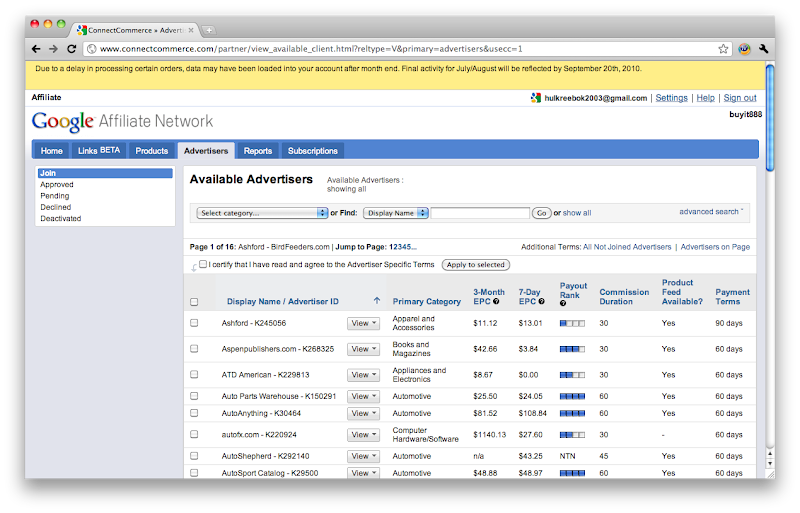Open the Subscriptions tab
800x513 pixels.
point(312,151)
